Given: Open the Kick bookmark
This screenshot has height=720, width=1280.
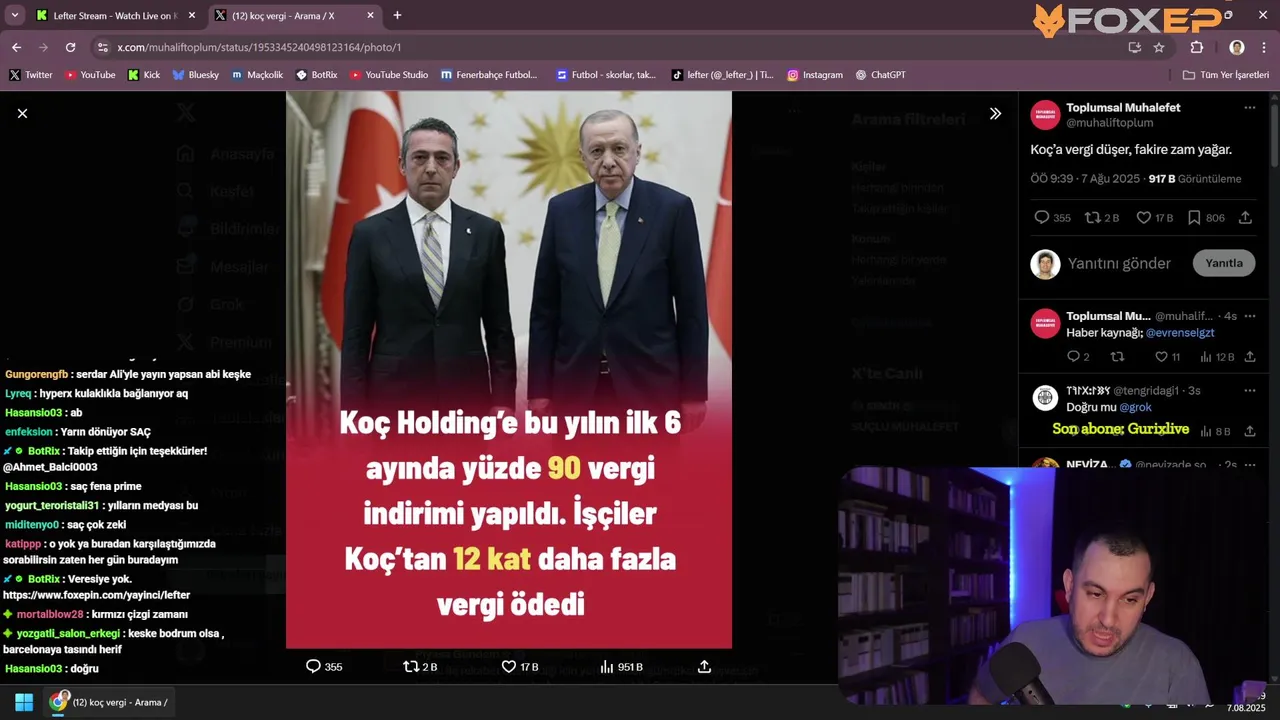Looking at the screenshot, I should (144, 75).
